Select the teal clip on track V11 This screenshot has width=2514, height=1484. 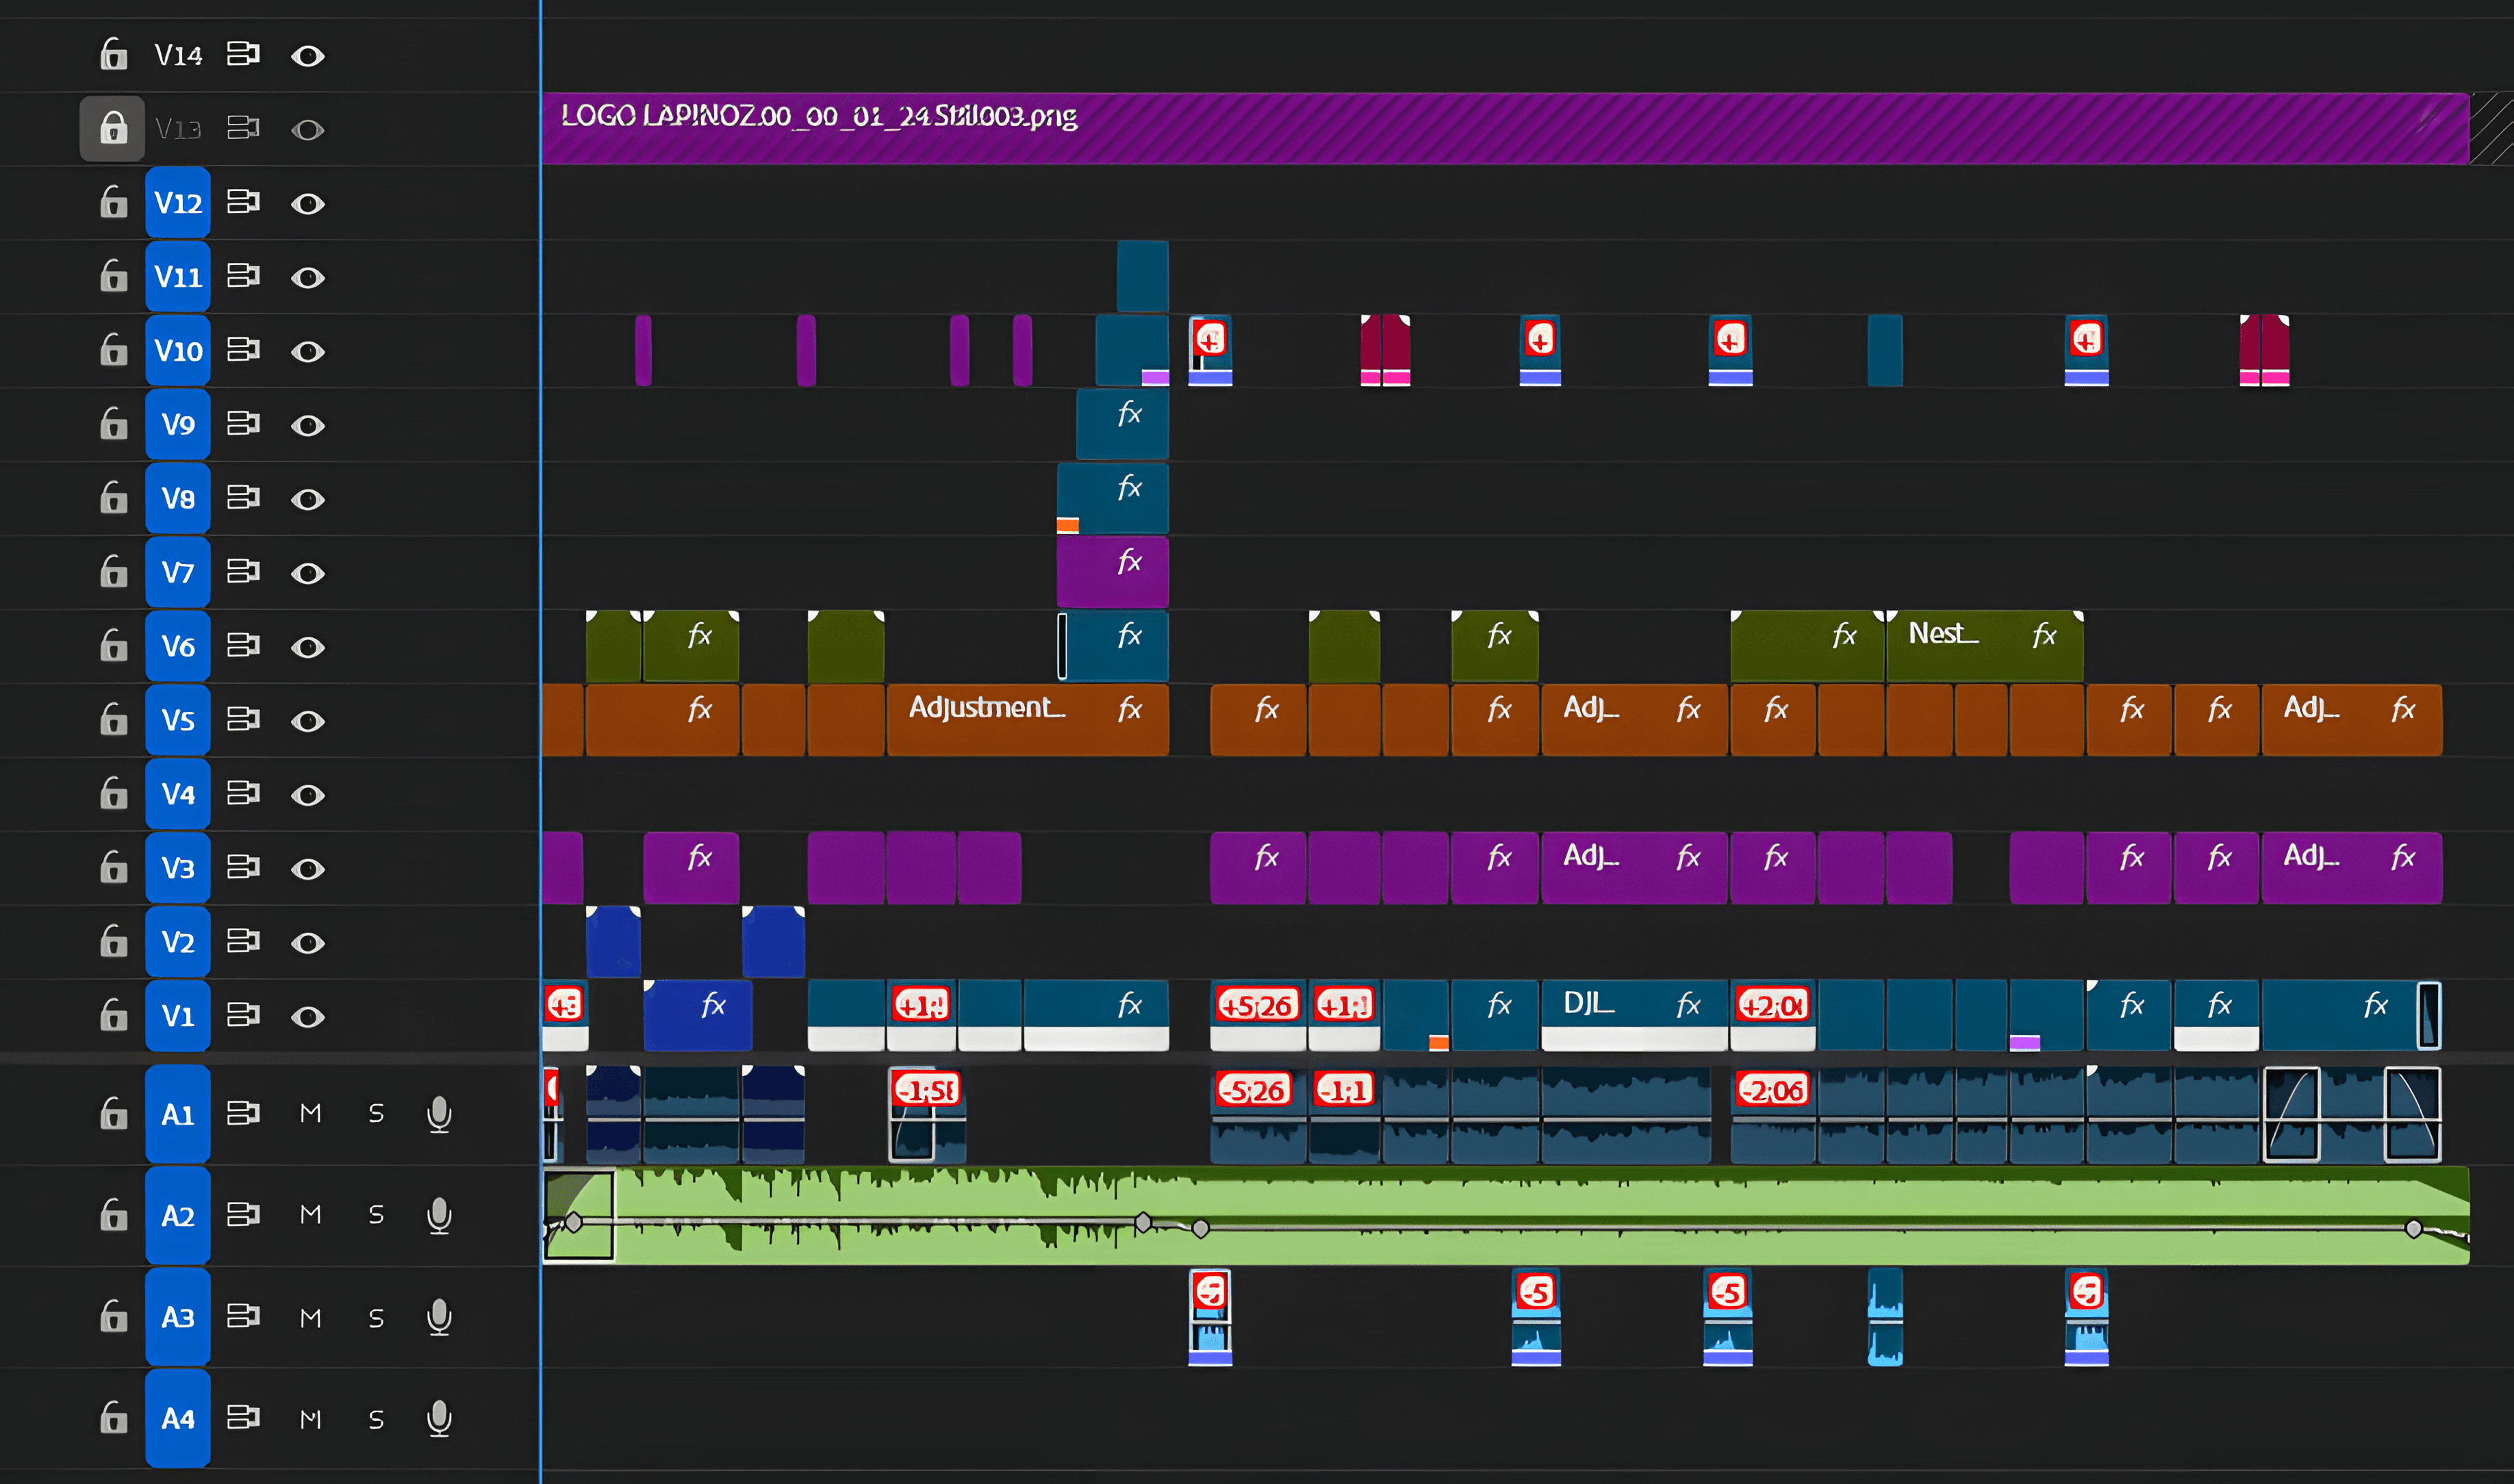pyautogui.click(x=1142, y=276)
